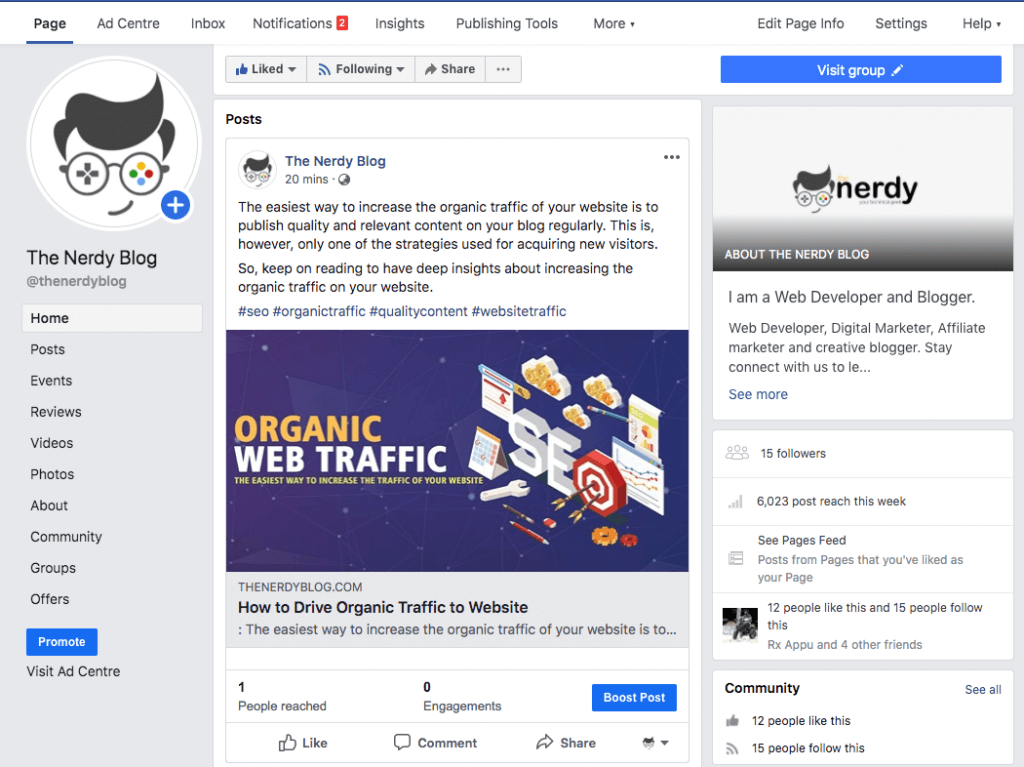Click 15 followers text

pos(793,453)
